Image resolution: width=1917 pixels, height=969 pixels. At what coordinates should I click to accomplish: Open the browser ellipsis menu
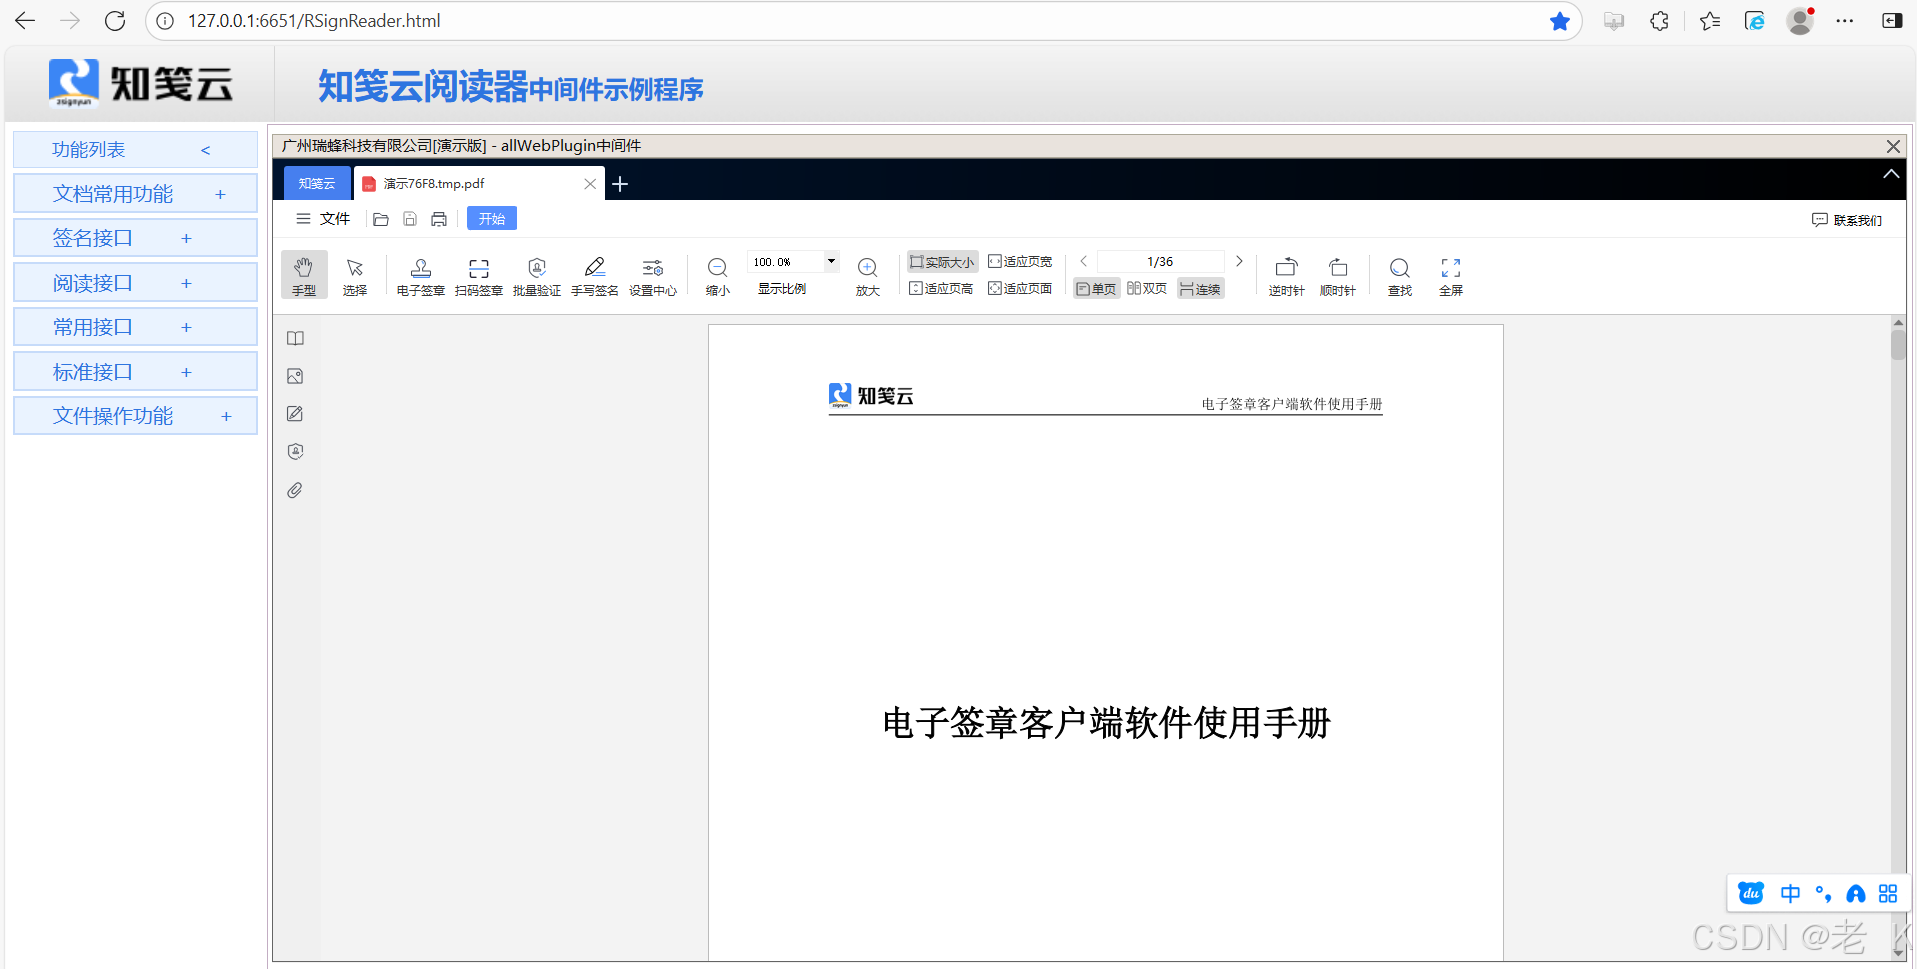tap(1845, 21)
